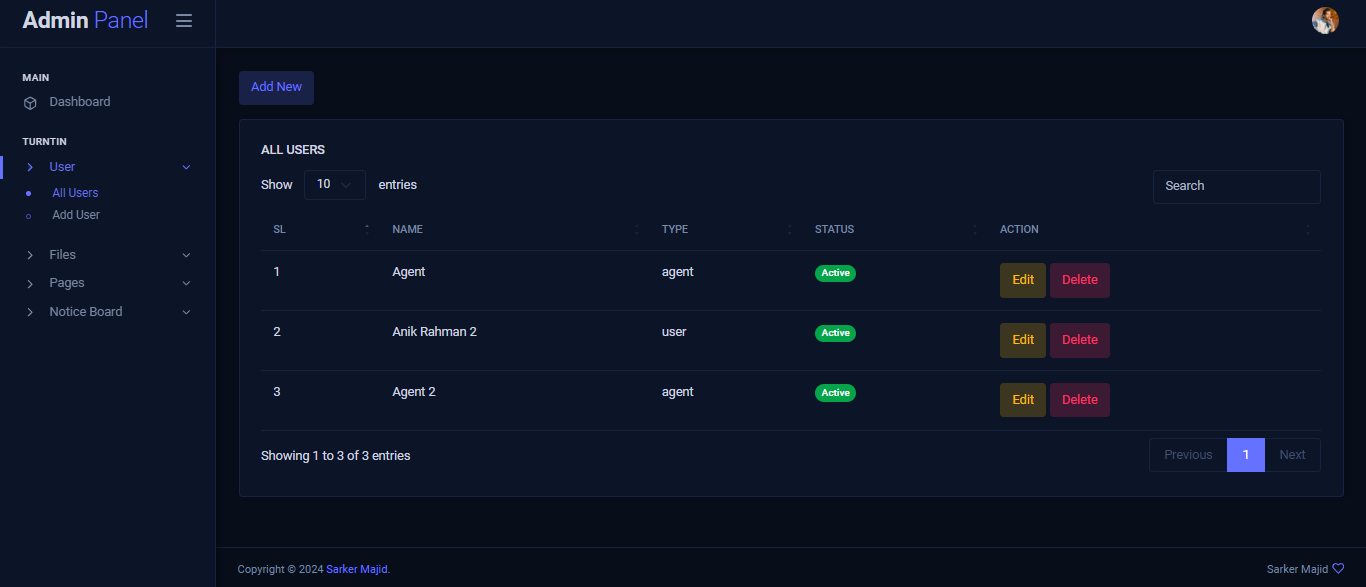This screenshot has height=587, width=1366.
Task: Edit the Agent user row
Action: (1023, 280)
